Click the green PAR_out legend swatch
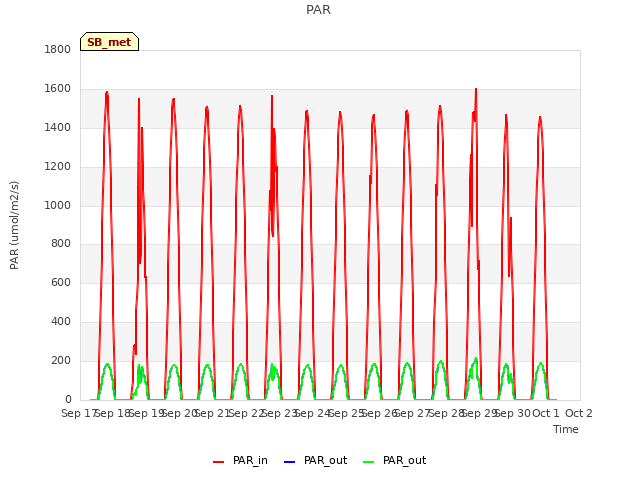 click(x=369, y=462)
